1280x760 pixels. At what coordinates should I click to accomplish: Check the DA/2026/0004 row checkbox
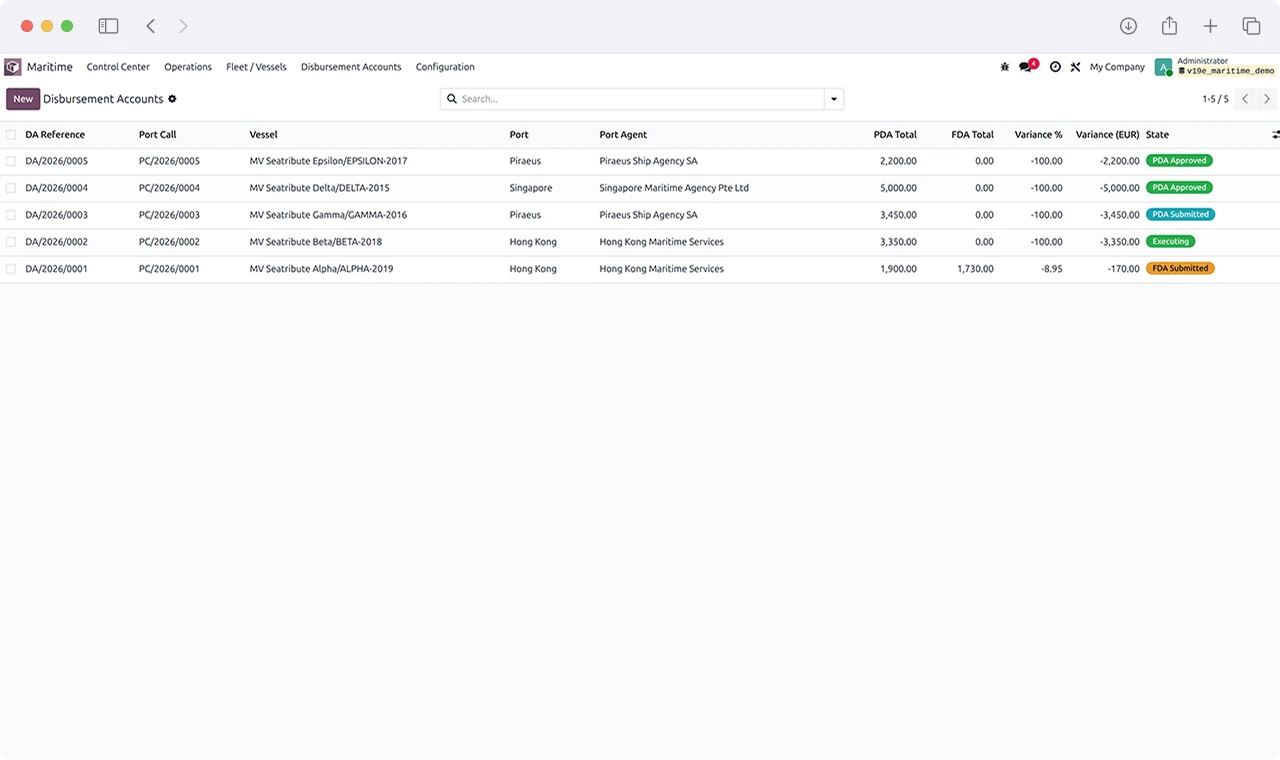tap(11, 188)
